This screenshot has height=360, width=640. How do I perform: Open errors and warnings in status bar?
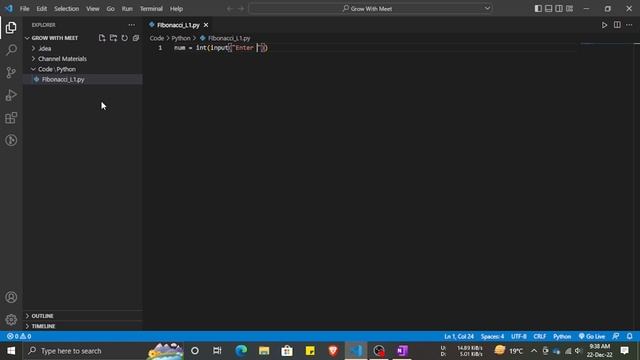pos(19,336)
